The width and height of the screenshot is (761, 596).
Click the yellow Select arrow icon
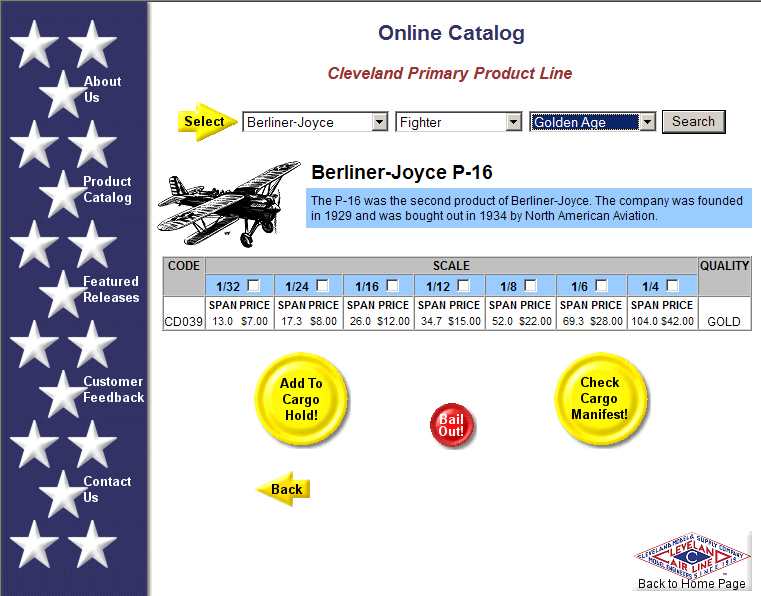(x=206, y=122)
